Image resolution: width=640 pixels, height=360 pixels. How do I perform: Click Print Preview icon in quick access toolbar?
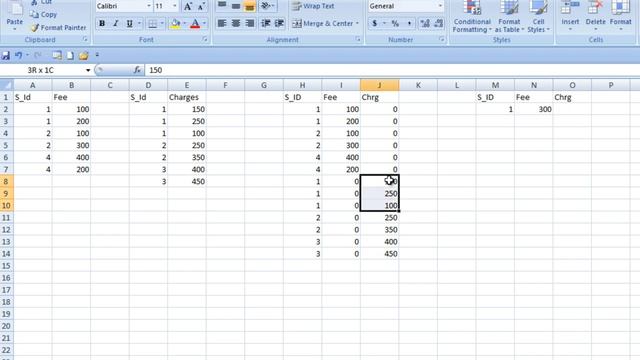point(57,55)
